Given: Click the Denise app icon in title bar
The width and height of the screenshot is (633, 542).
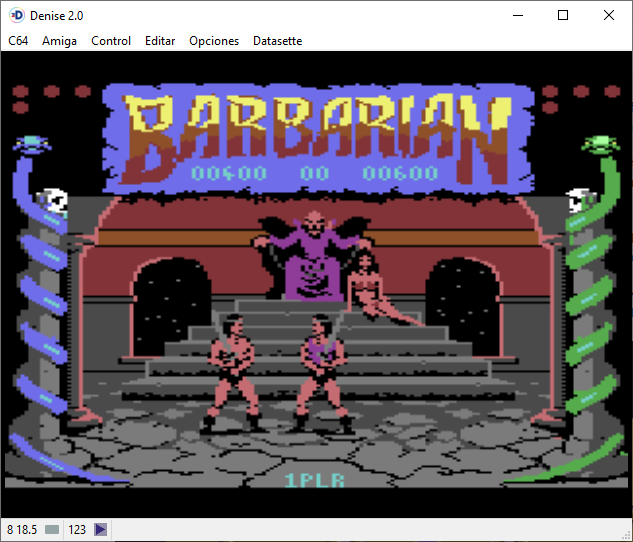Looking at the screenshot, I should (x=17, y=15).
